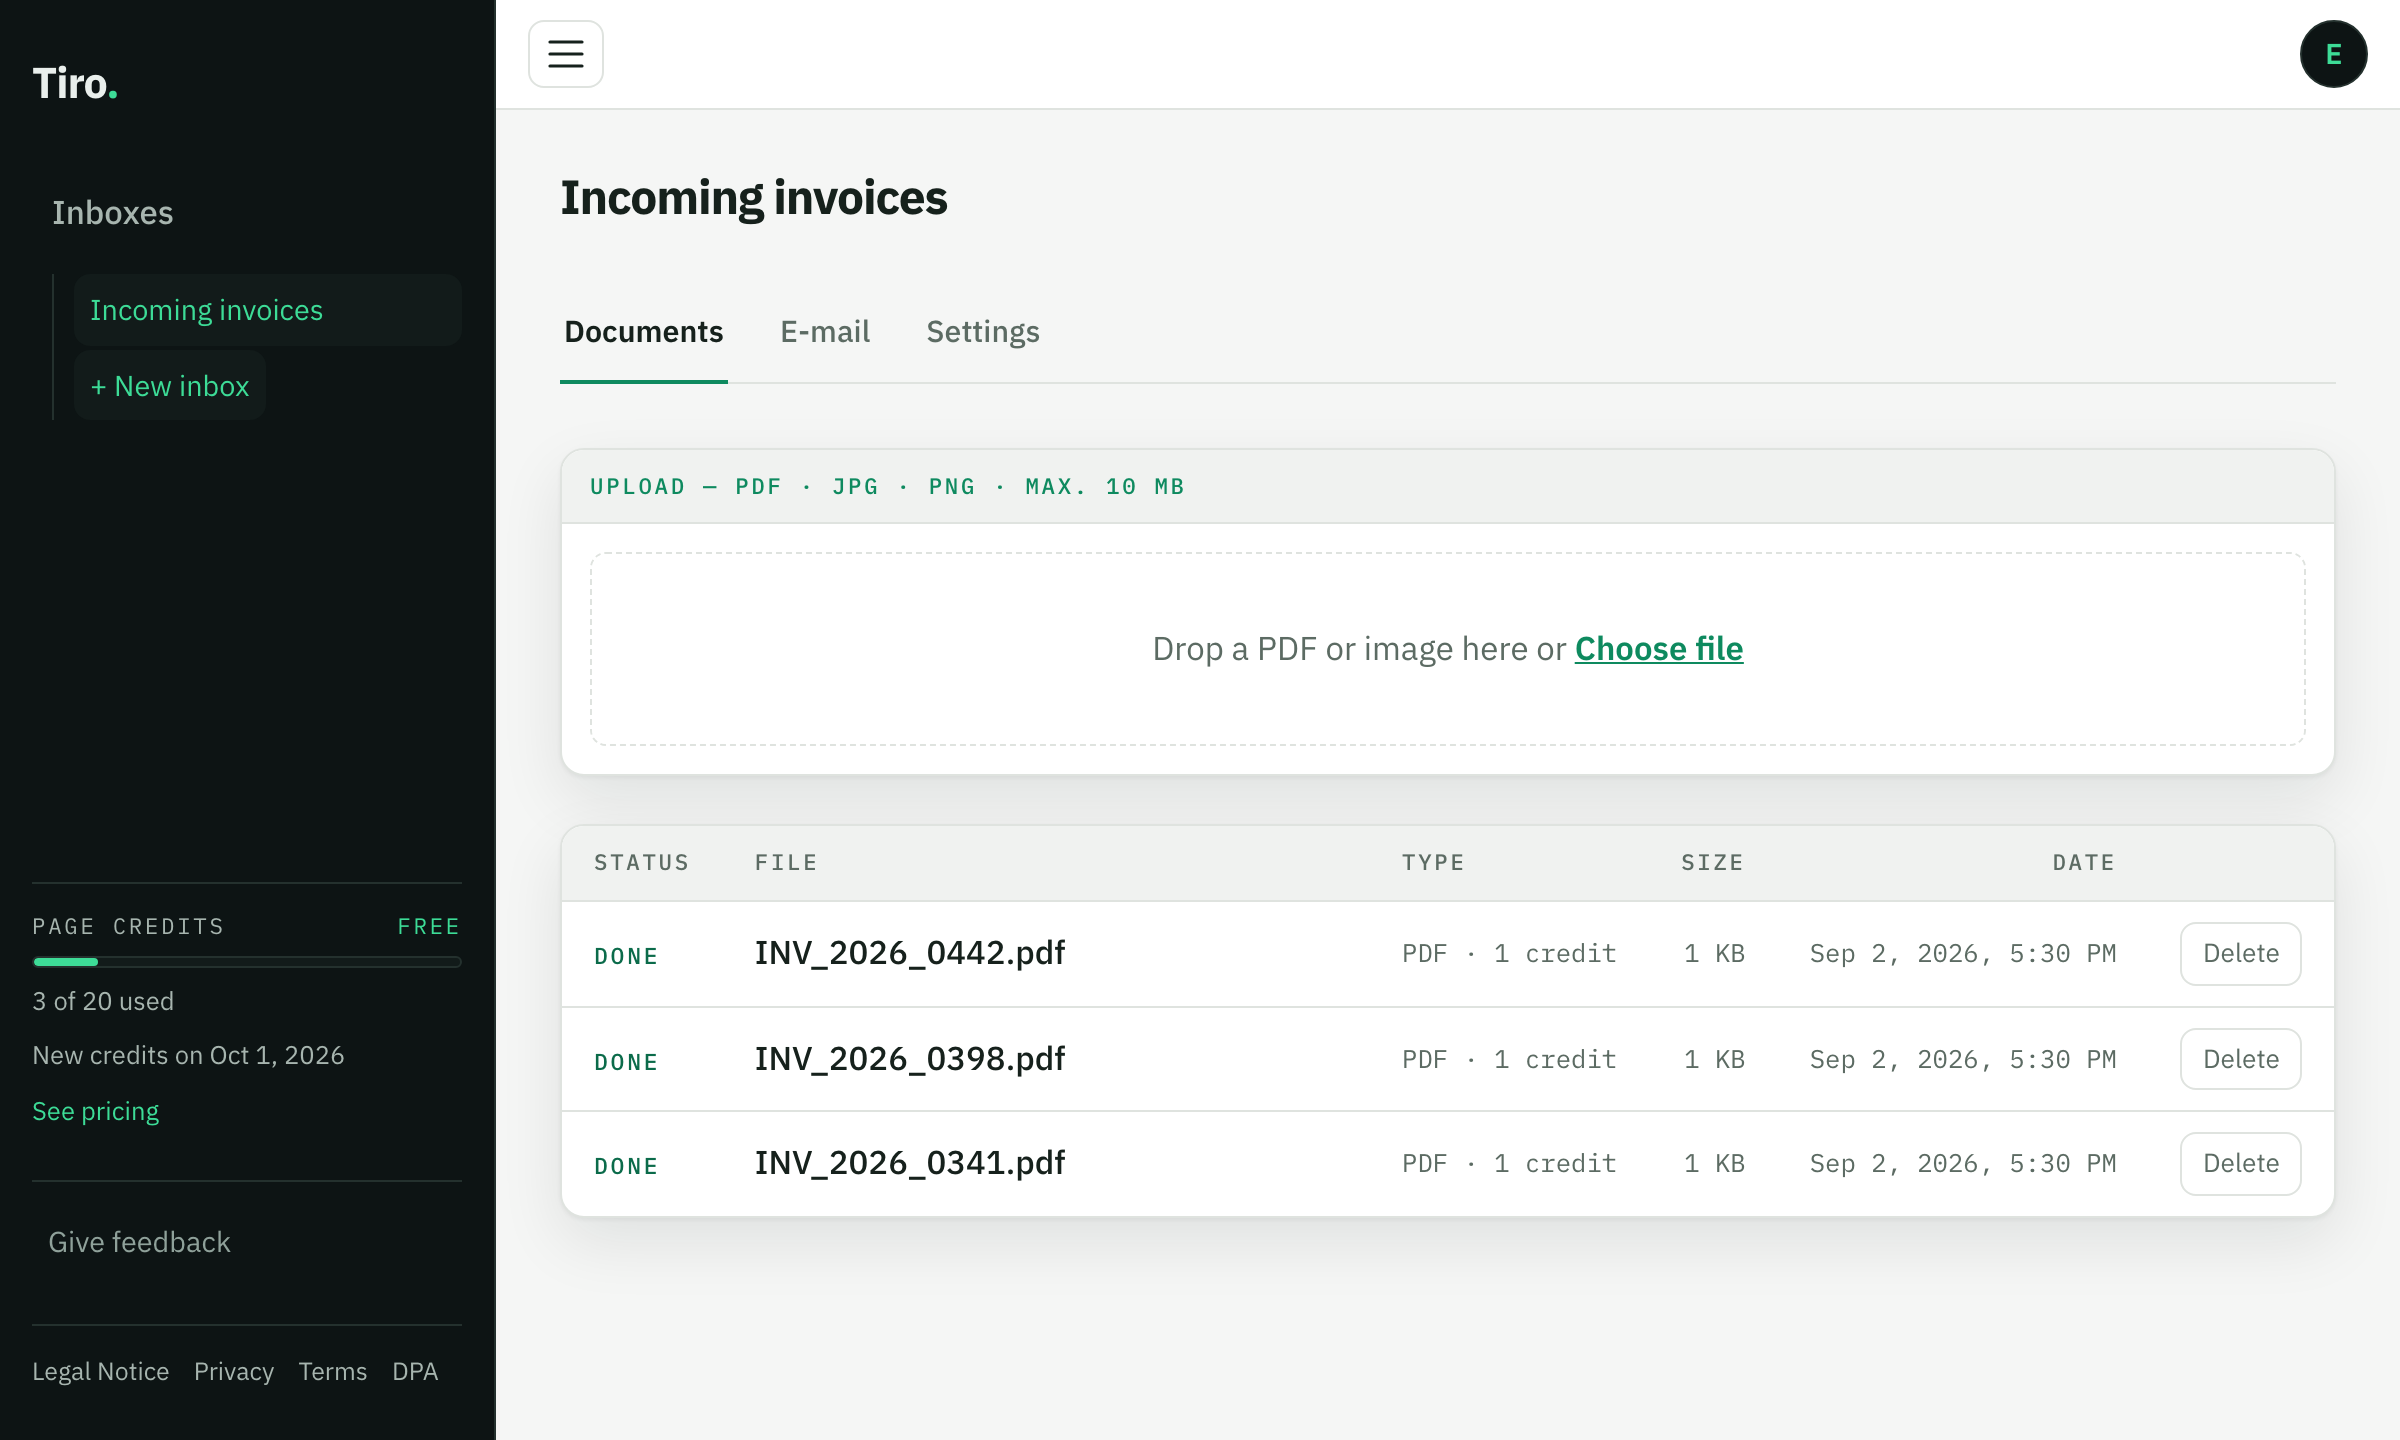This screenshot has height=1440, width=2400.
Task: Click PDF · 1 credit of INV_2026_0442.pdf
Action: 1509,954
